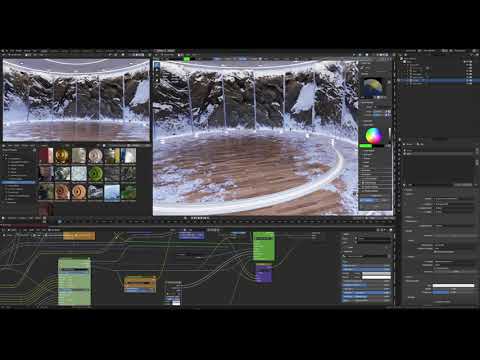The width and height of the screenshot is (480, 360).
Task: Pick the green torus material thumbnail
Action: click(95, 174)
